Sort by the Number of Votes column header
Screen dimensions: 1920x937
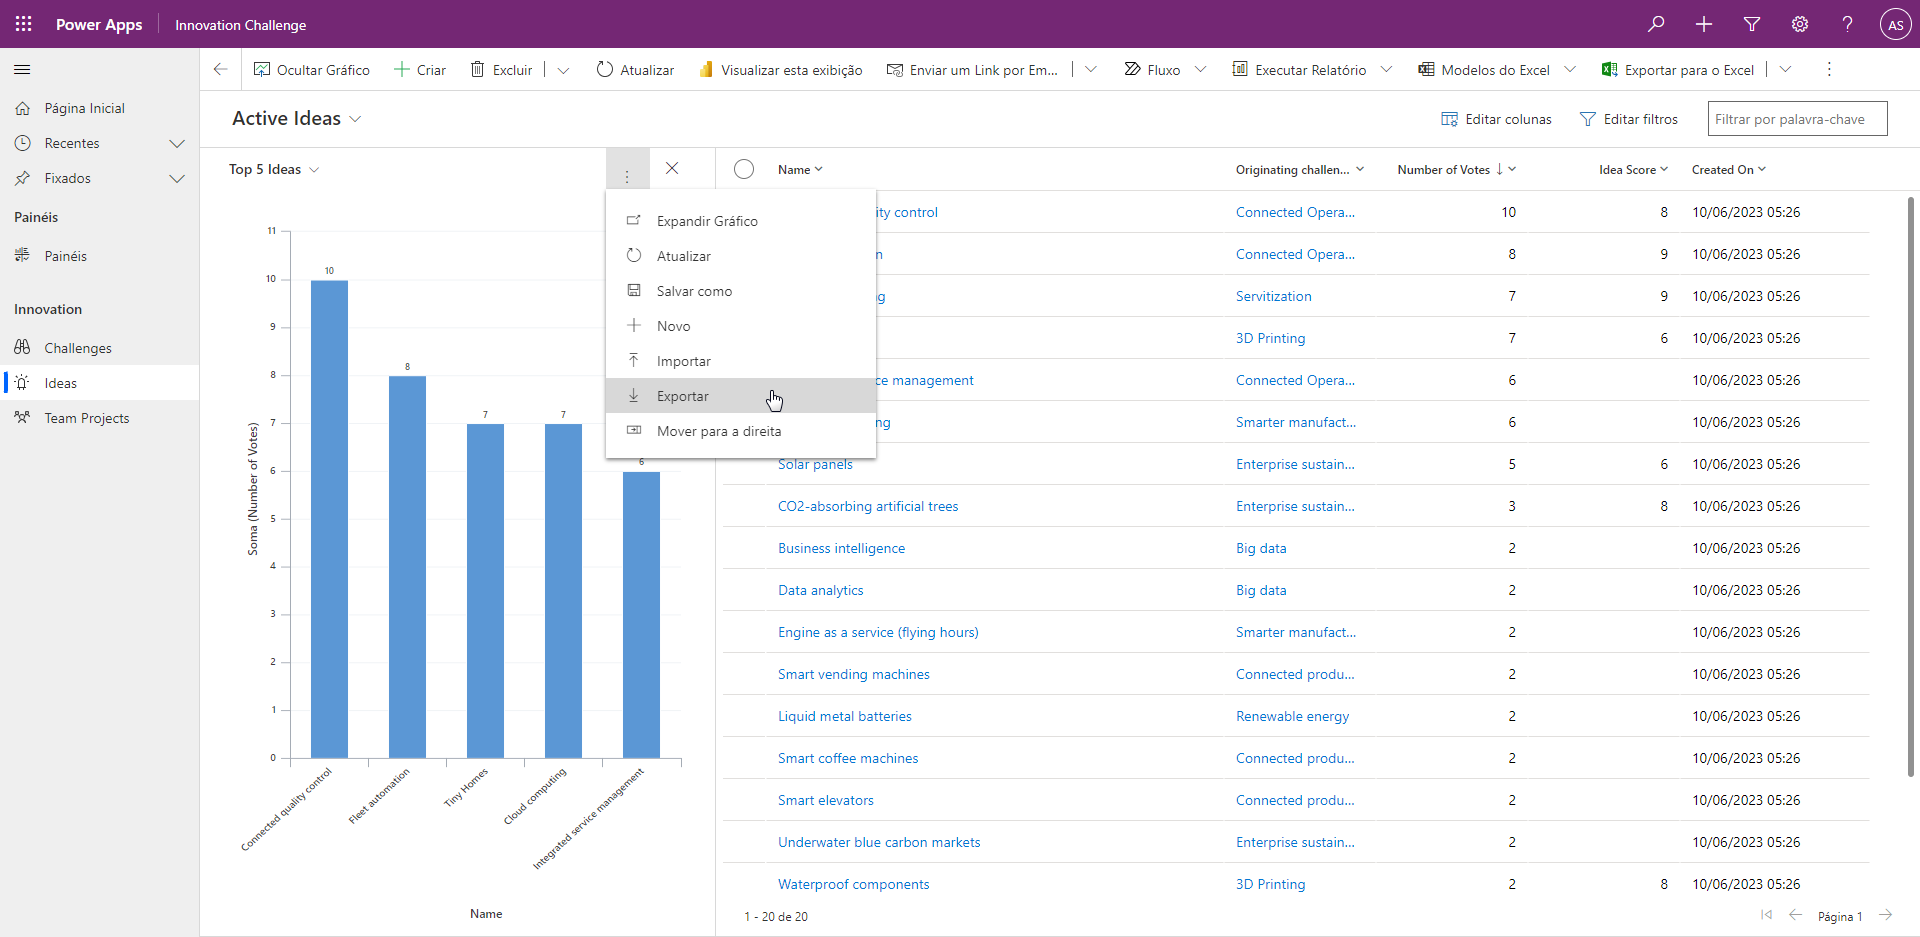[1443, 170]
